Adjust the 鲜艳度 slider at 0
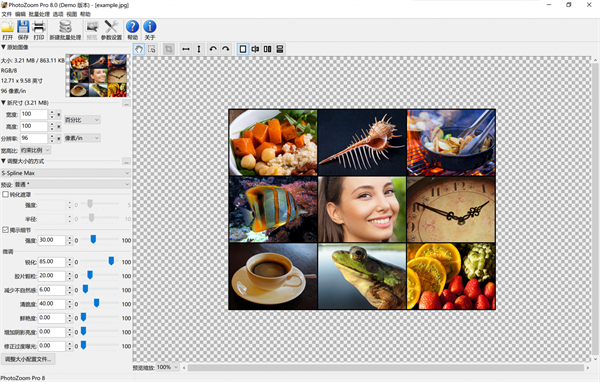This screenshot has width=600, height=382. (x=83, y=317)
